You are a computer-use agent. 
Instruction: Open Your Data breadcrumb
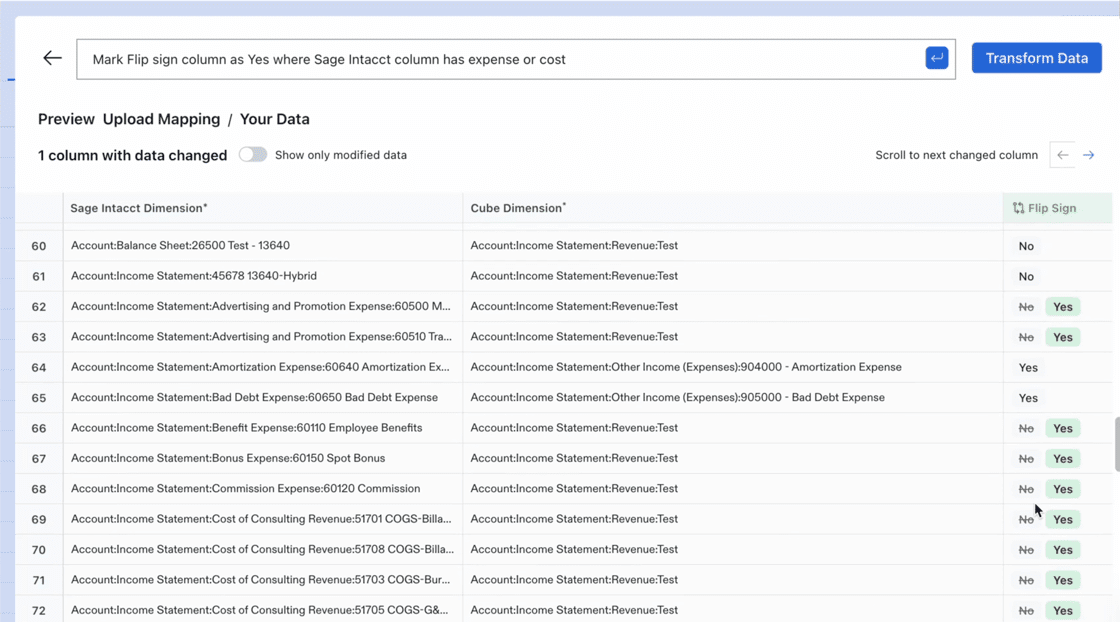pos(274,119)
